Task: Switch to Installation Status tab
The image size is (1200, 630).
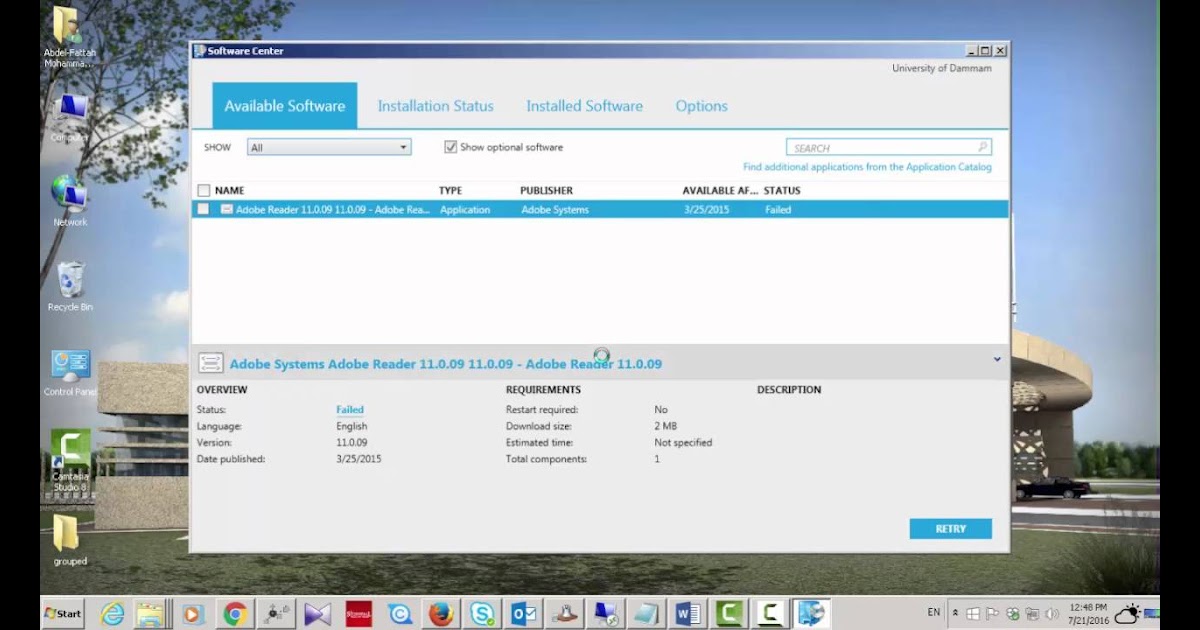Action: 435,106
